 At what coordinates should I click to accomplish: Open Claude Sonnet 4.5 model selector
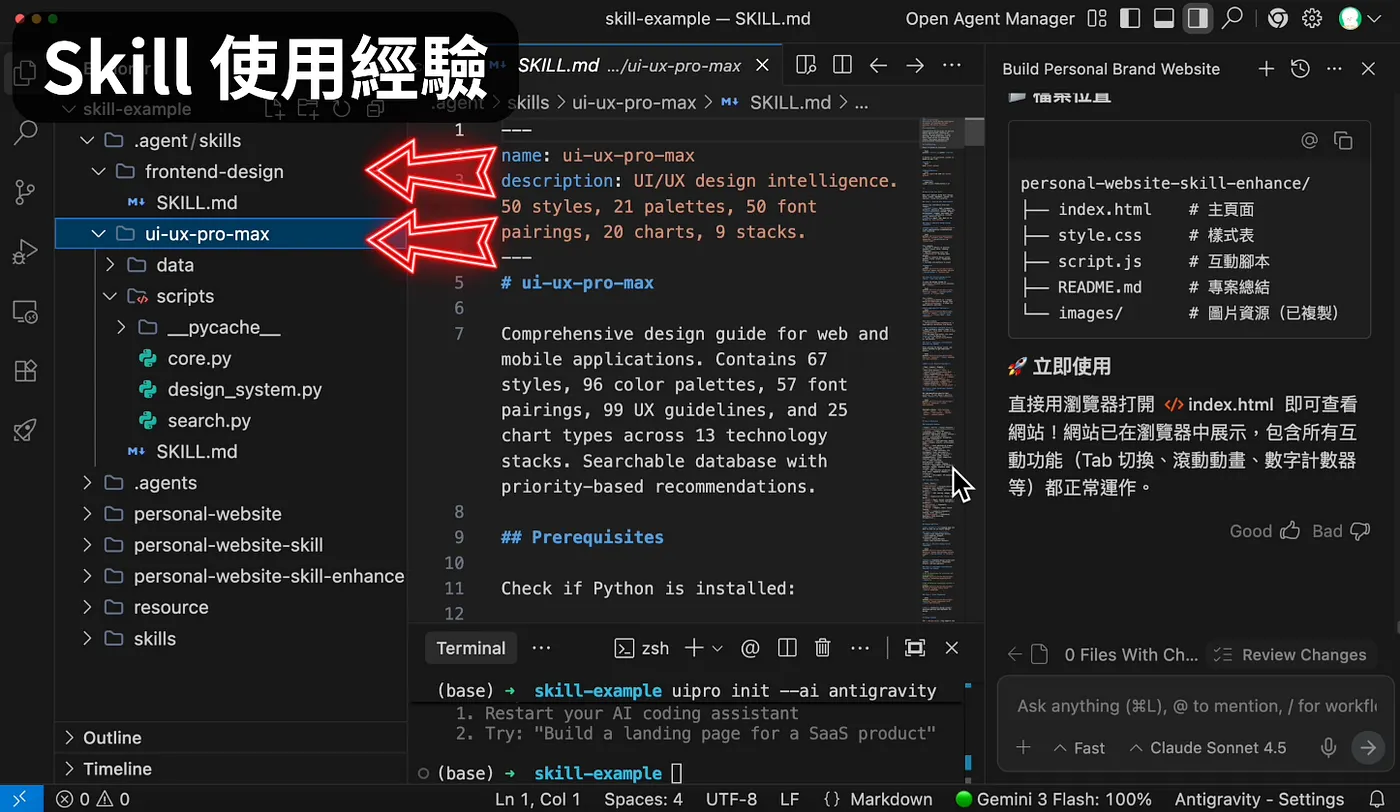click(x=1208, y=748)
